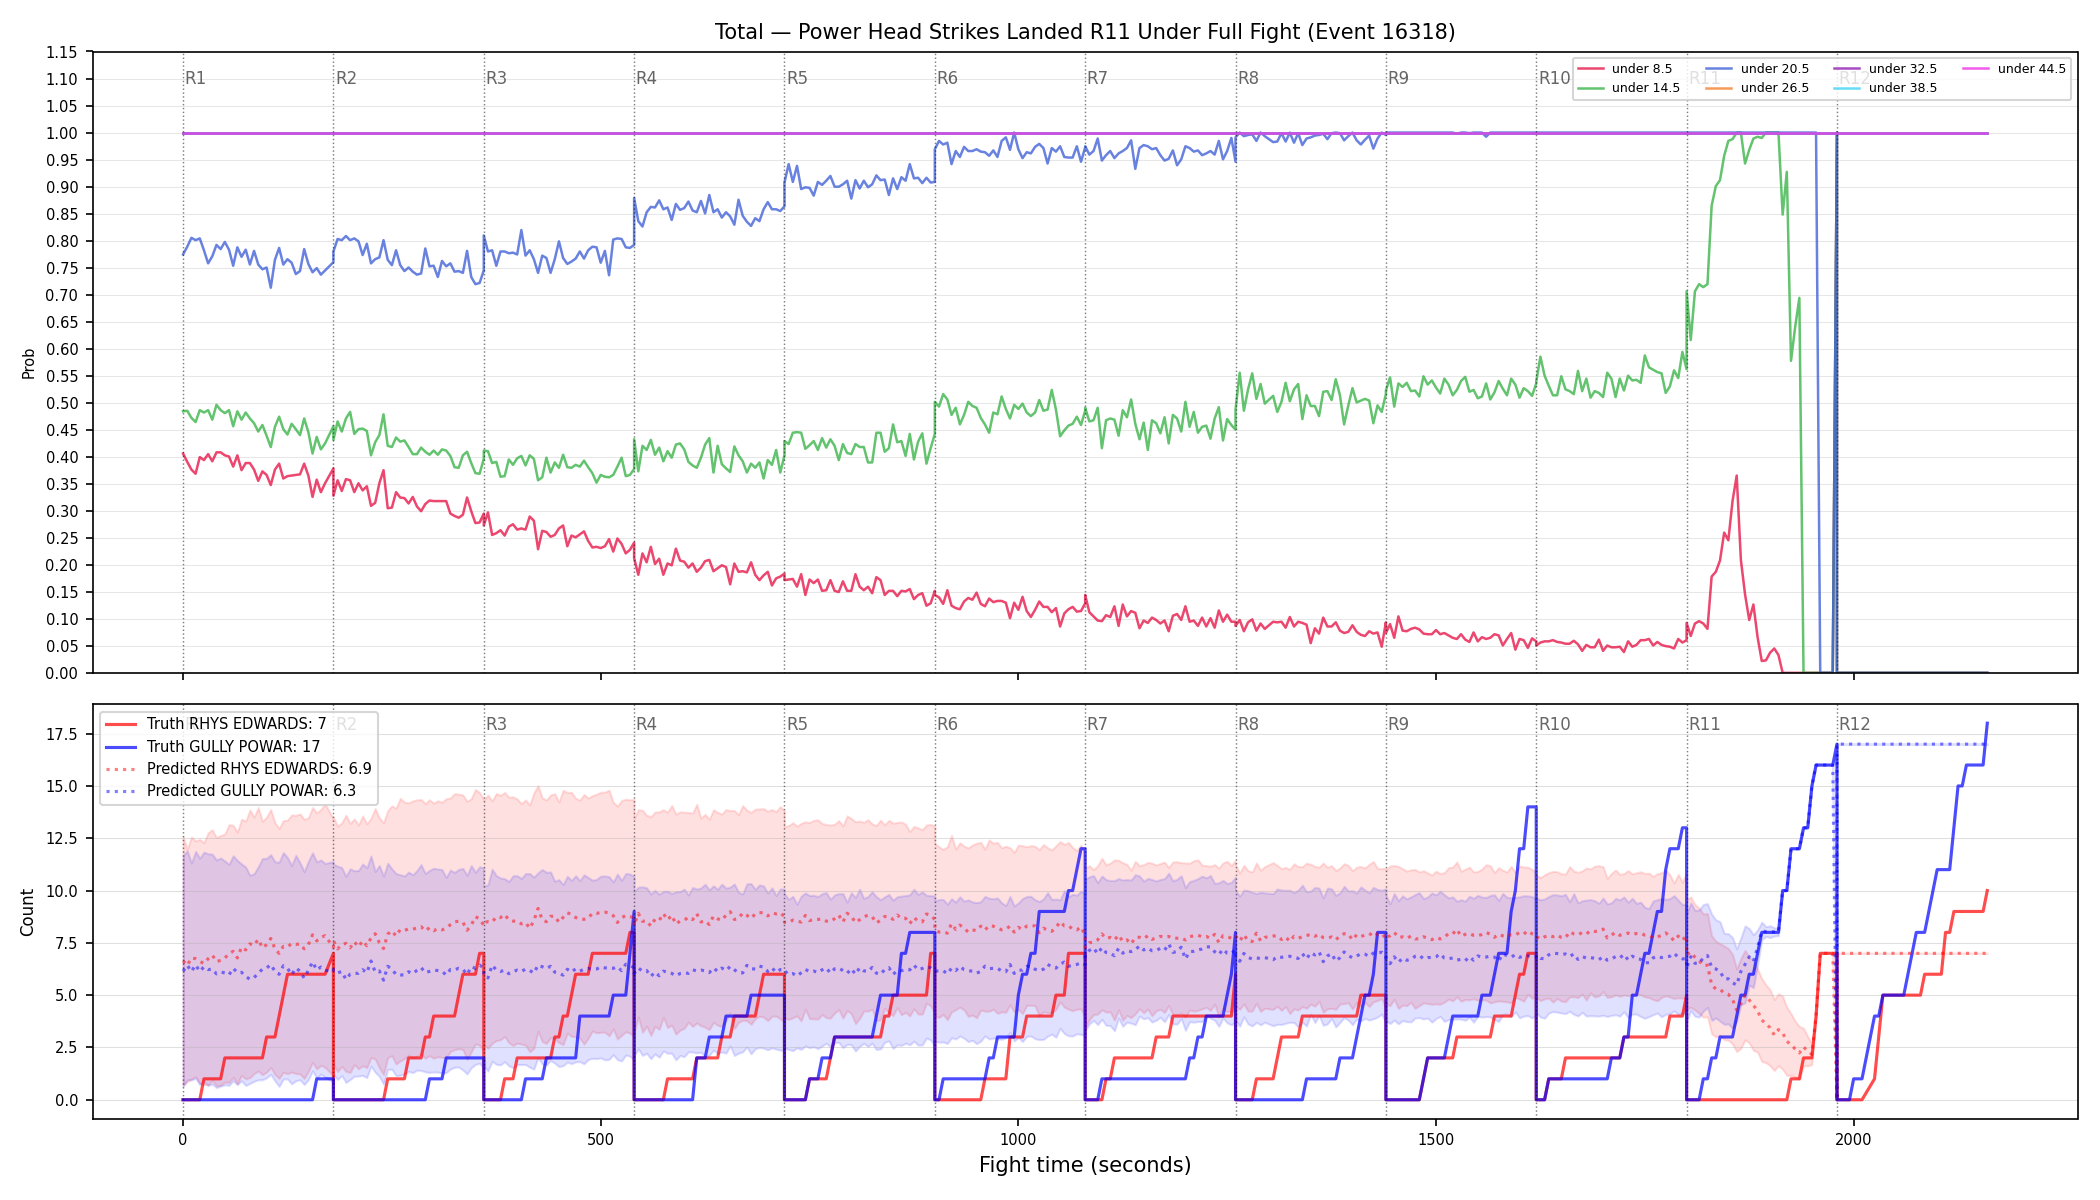The height and width of the screenshot is (1200, 2100).
Task: Click the R6 round marker in probability chart
Action: pos(947,78)
